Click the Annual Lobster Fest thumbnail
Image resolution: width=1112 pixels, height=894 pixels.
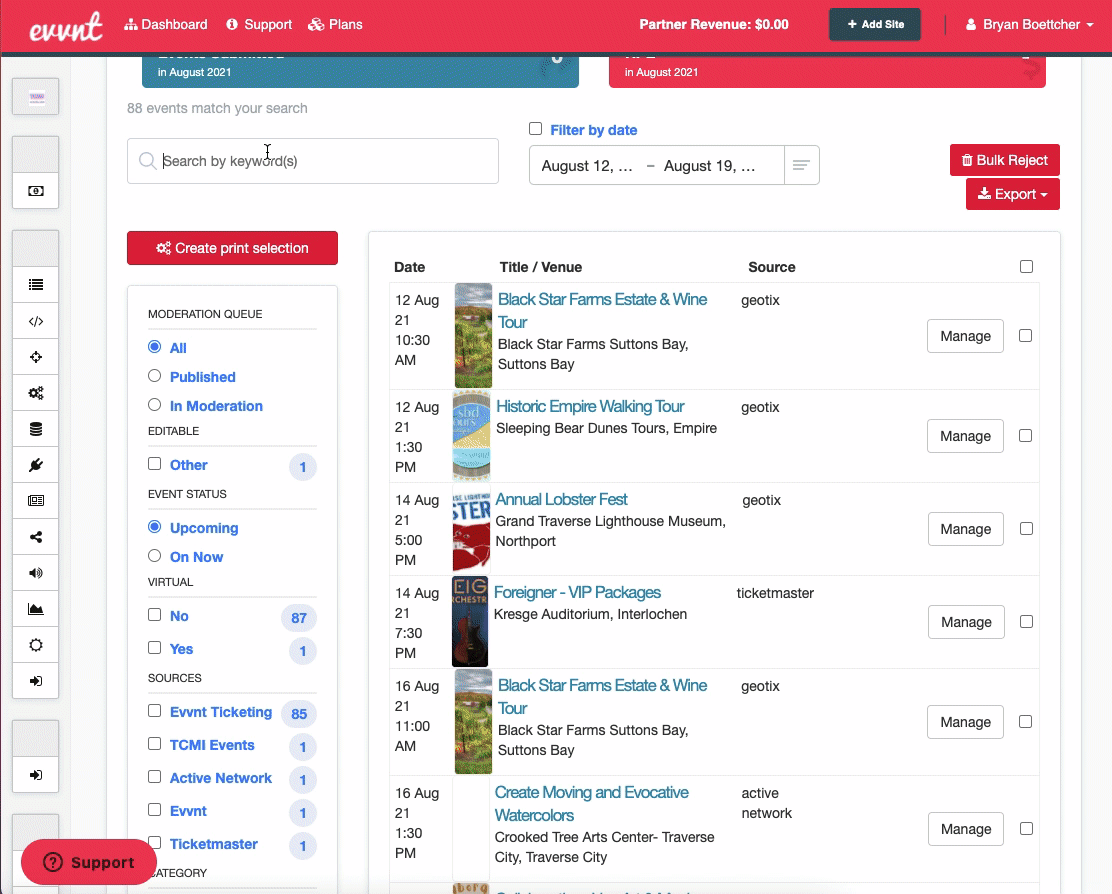tap(472, 529)
